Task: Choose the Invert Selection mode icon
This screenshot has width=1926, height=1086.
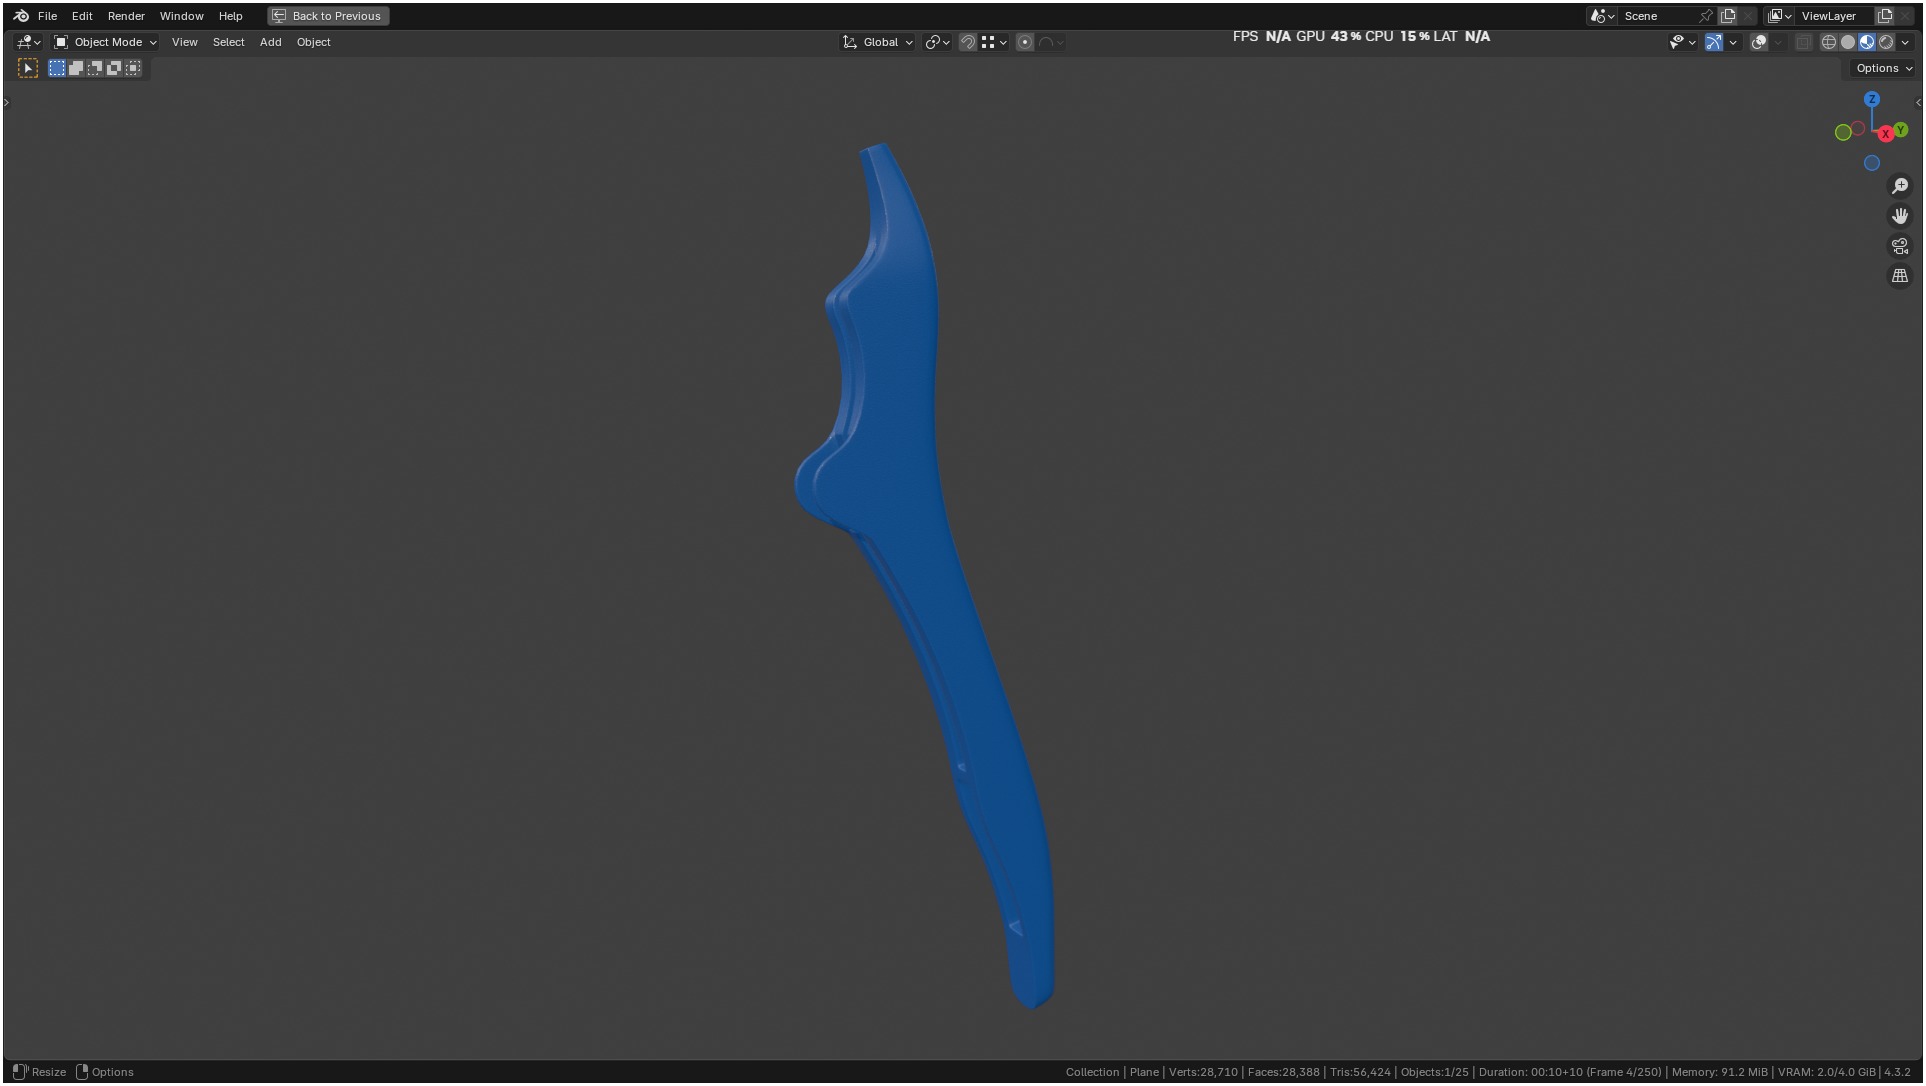Action: (x=114, y=68)
